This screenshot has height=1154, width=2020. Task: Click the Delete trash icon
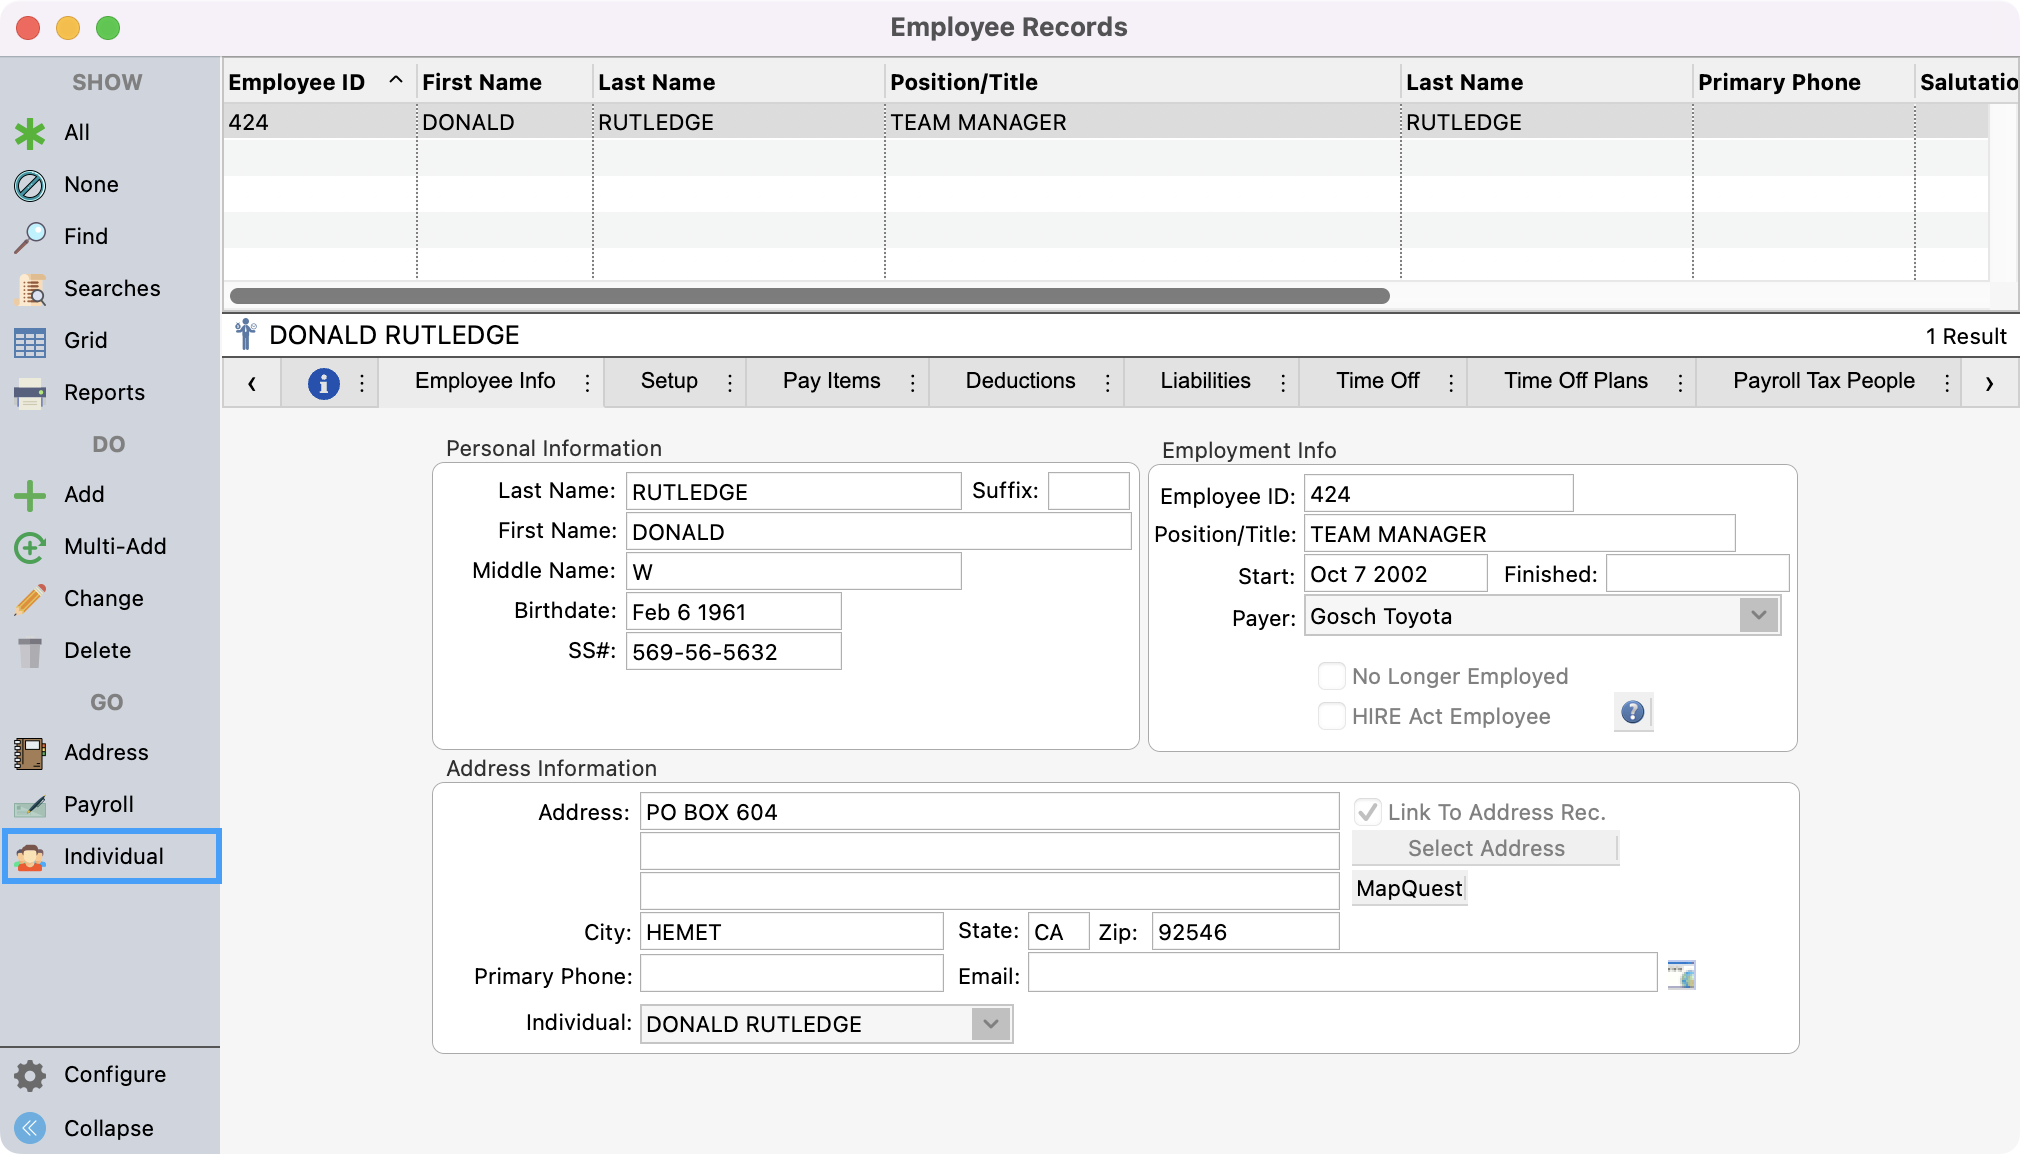tap(30, 651)
